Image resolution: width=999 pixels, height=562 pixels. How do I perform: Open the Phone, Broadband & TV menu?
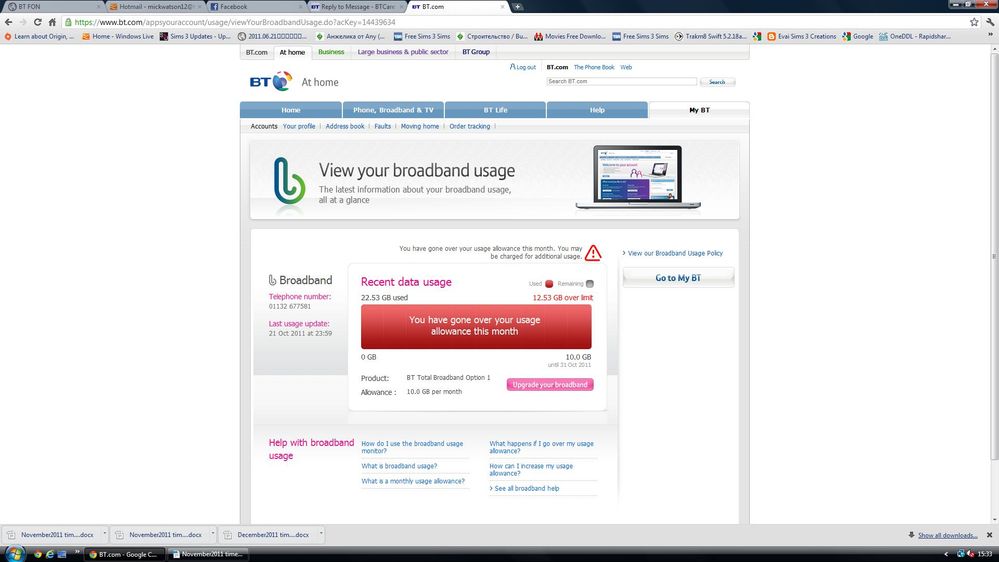(393, 110)
